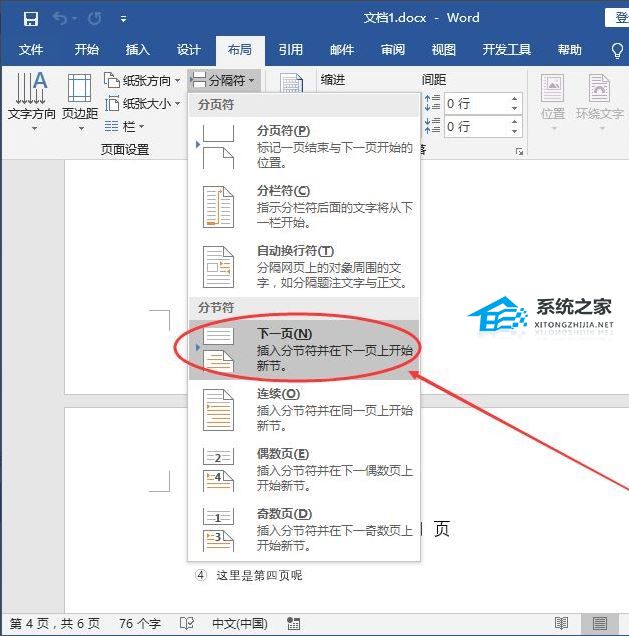Switch to read mode view icon
Image resolution: width=629 pixels, height=636 pixels.
click(561, 623)
